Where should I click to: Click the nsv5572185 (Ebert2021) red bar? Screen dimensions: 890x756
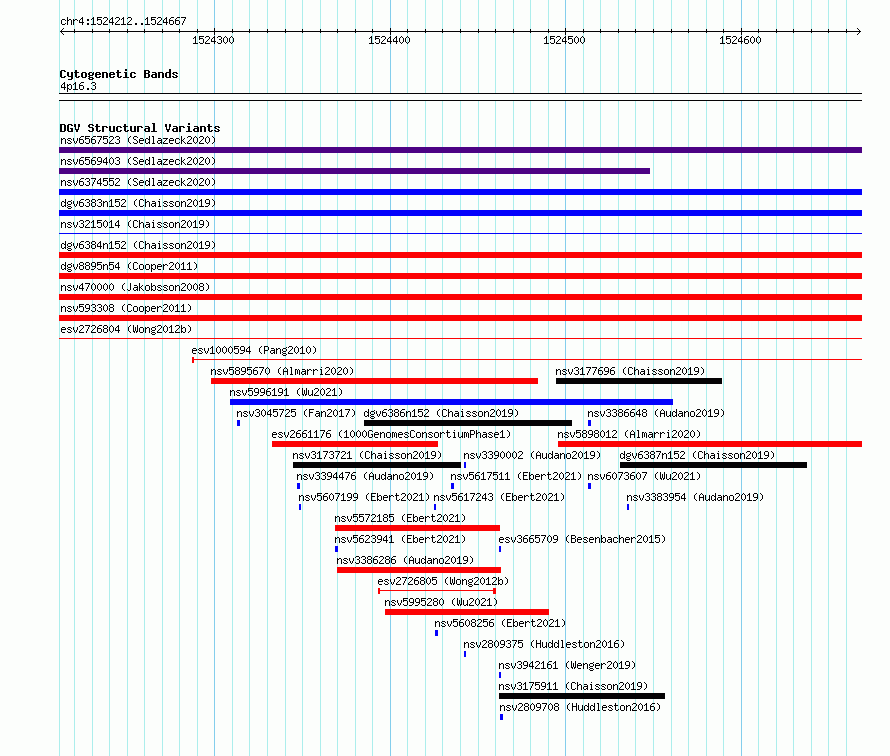coord(417,528)
